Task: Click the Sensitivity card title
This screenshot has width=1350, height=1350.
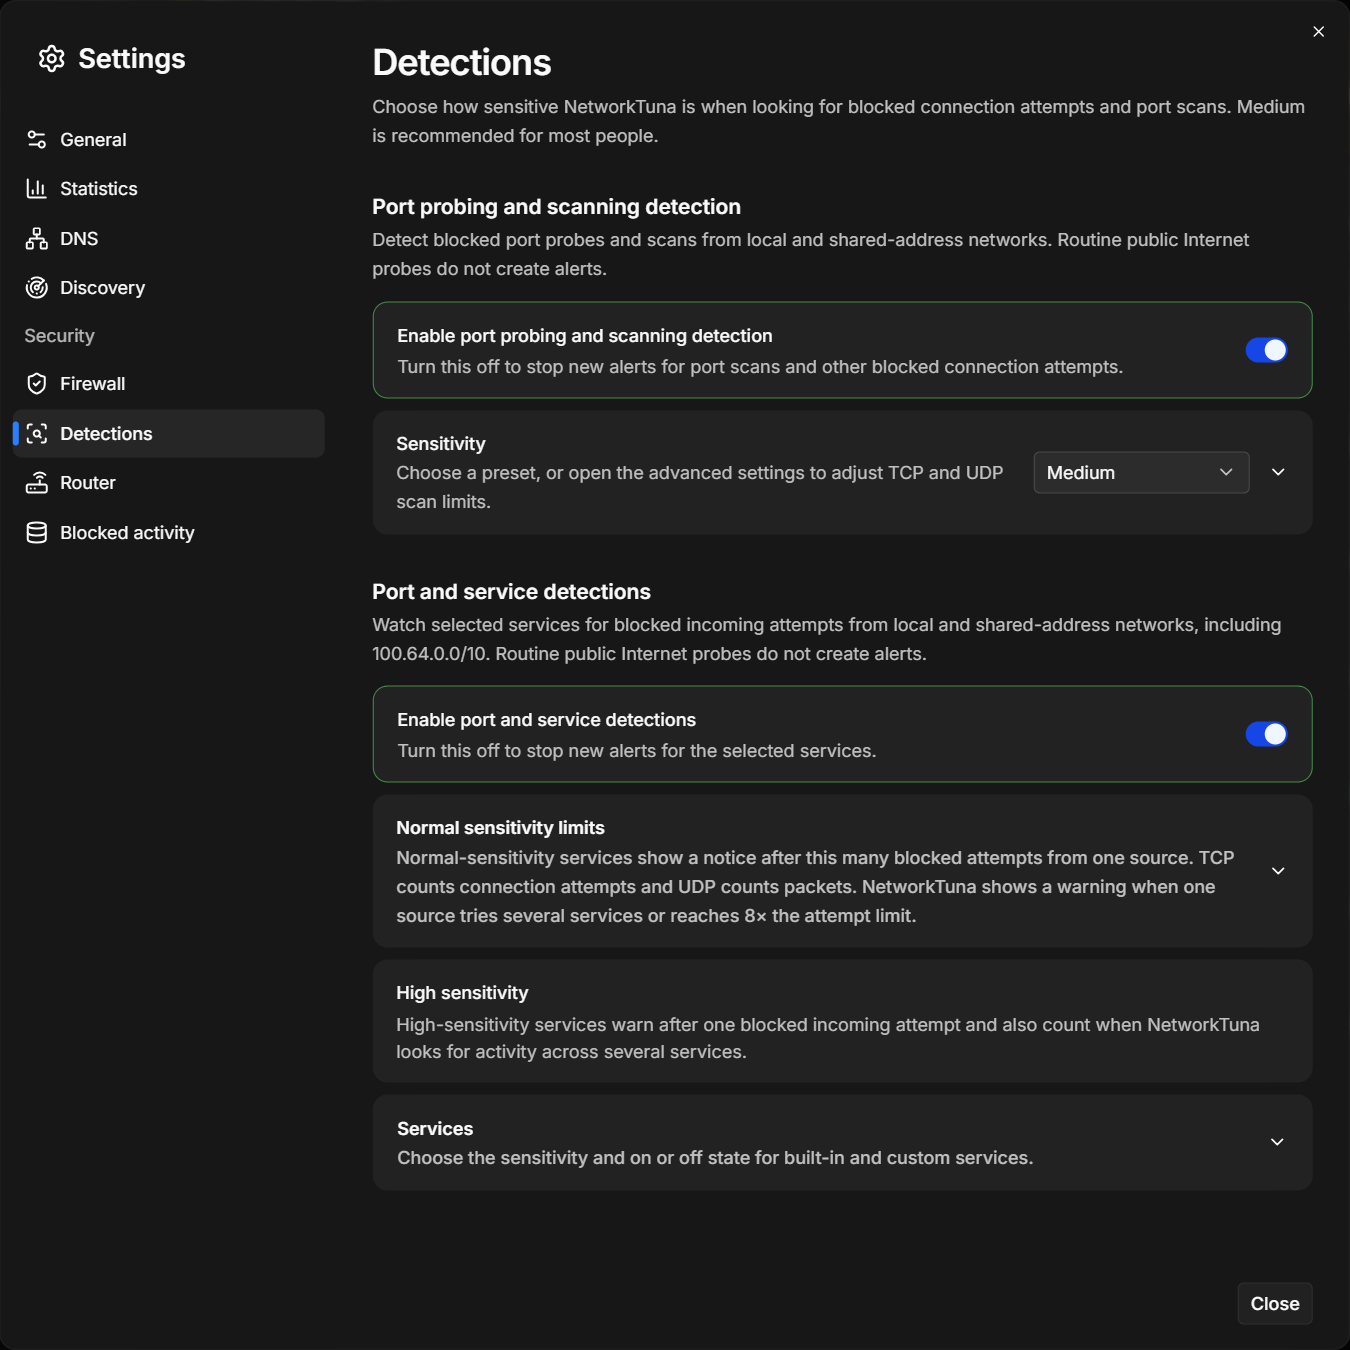Action: coord(441,444)
